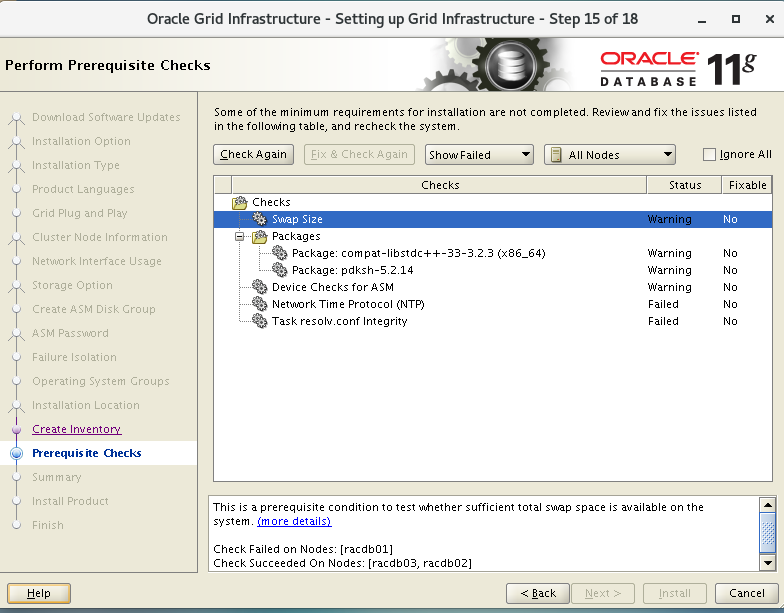Image resolution: width=784 pixels, height=613 pixels.
Task: Click Summary in step list
Action: click(x=56, y=477)
